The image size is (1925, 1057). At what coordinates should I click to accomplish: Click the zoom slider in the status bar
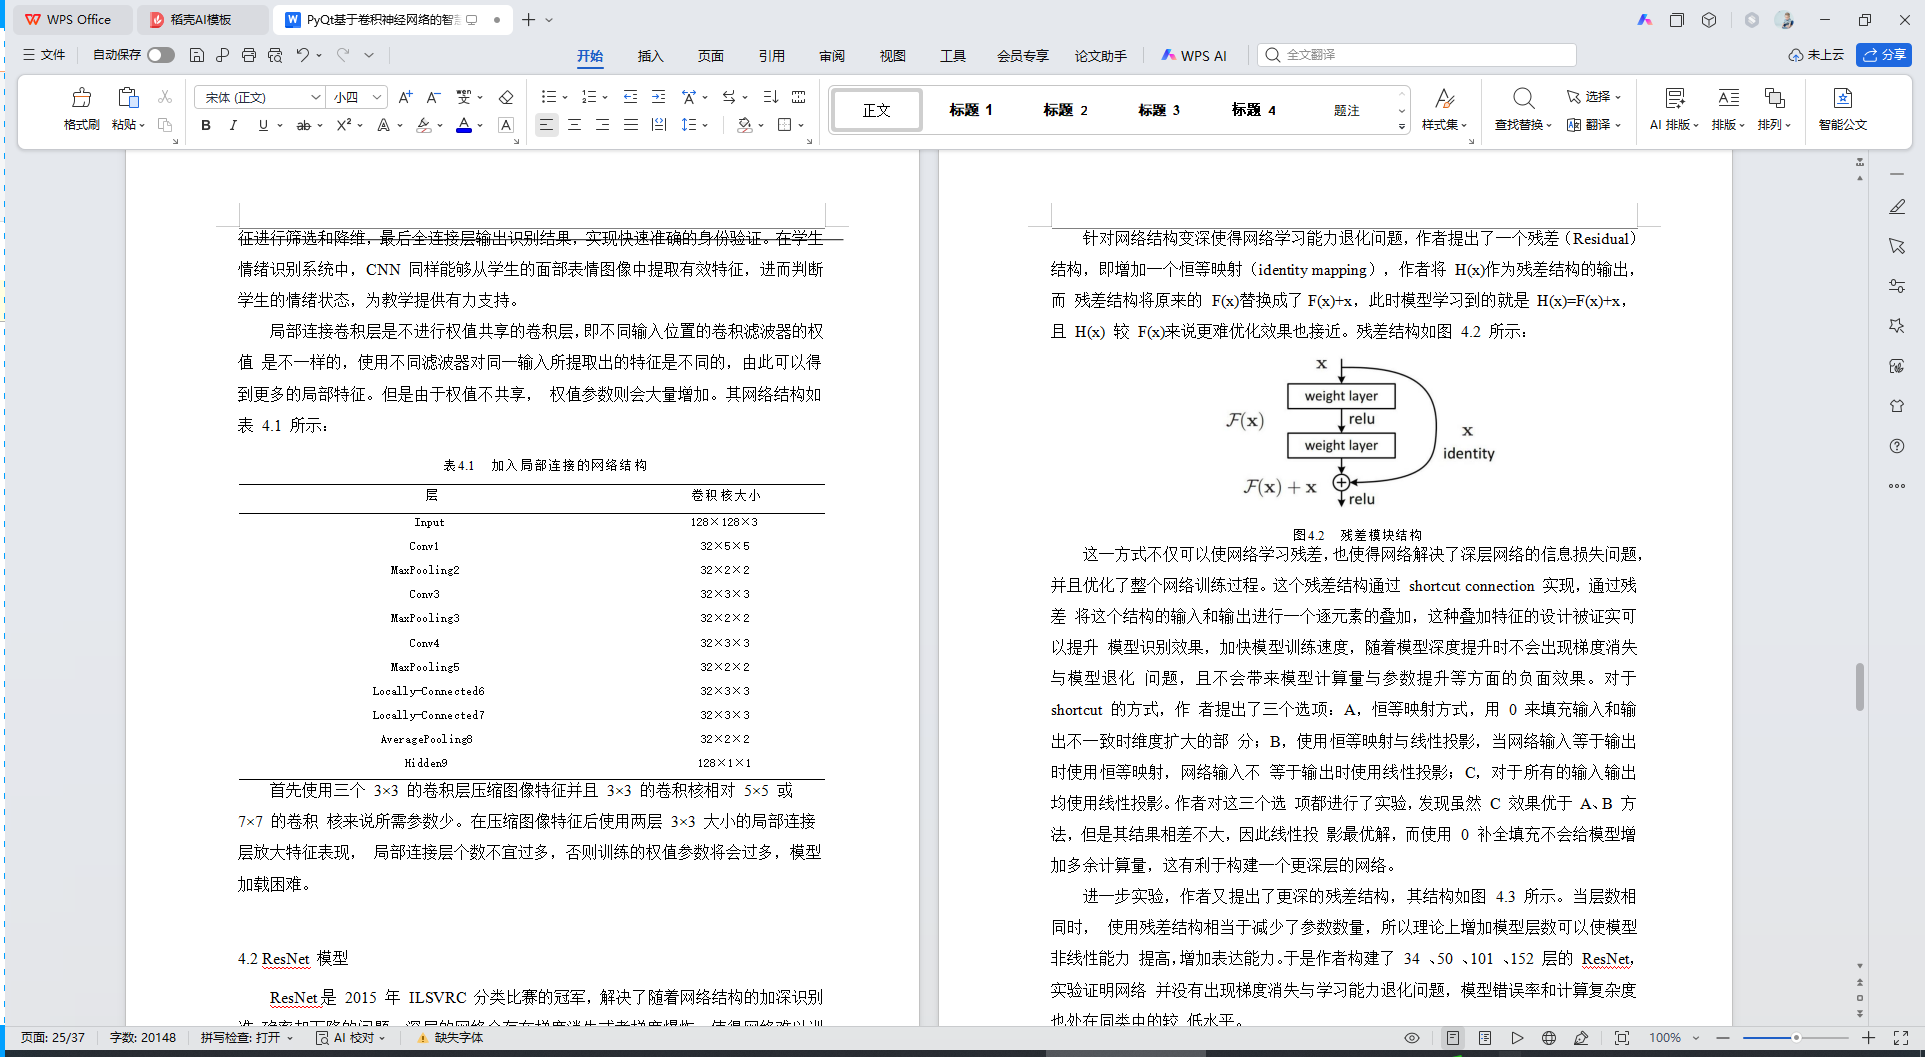pos(1795,1038)
